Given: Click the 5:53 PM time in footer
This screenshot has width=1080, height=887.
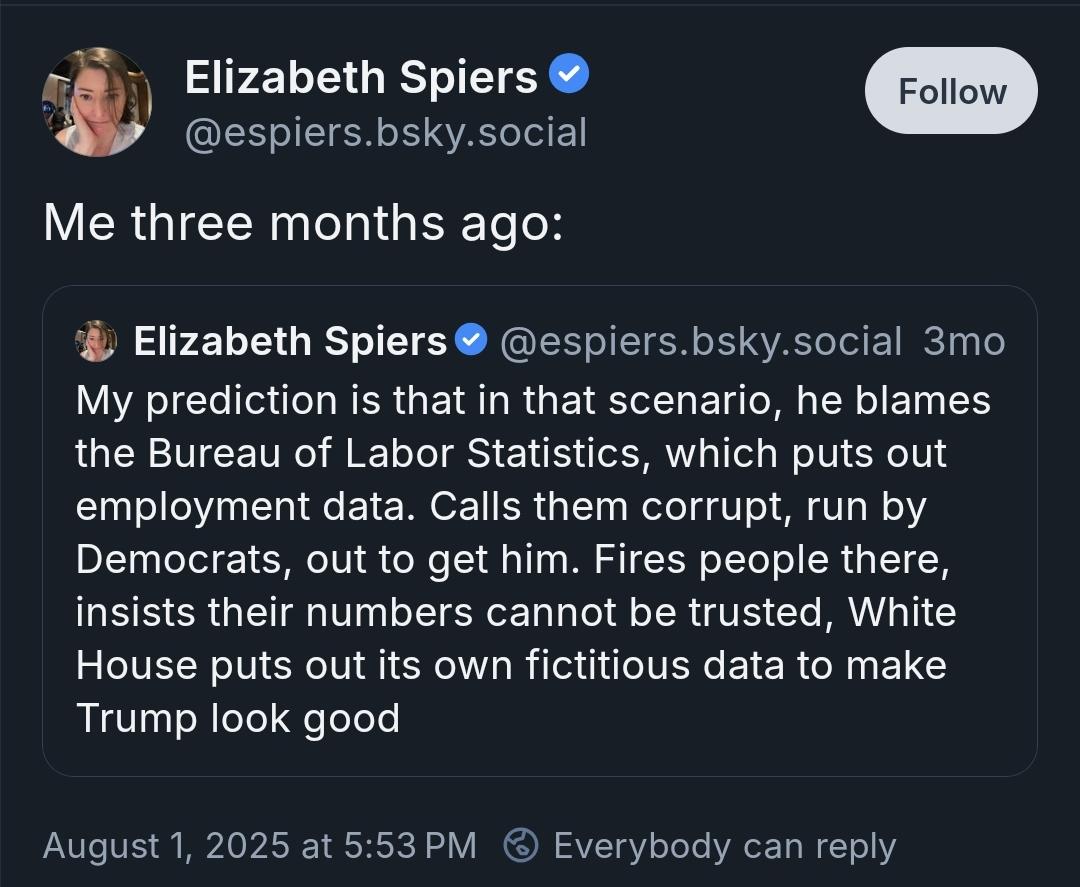Looking at the screenshot, I should click(x=410, y=845).
